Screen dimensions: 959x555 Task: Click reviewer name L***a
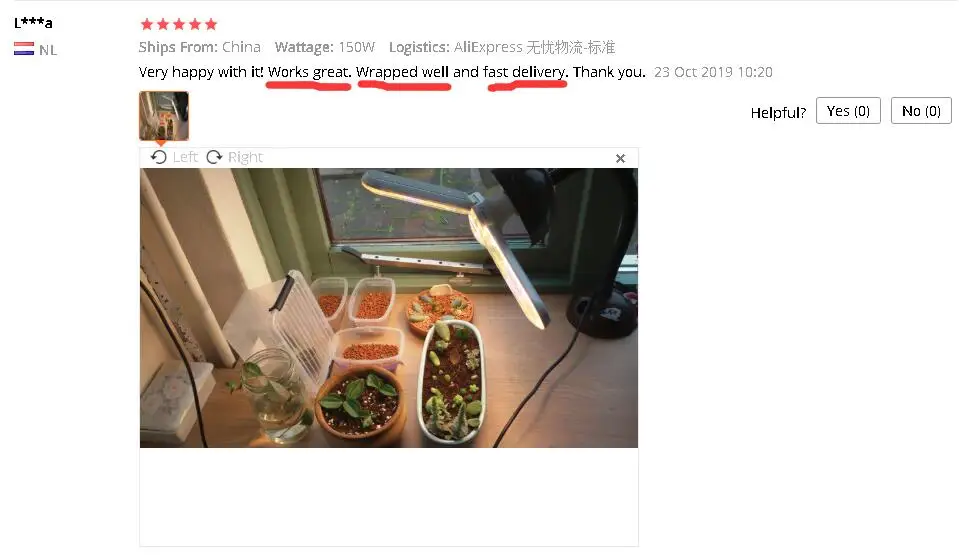click(x=33, y=23)
